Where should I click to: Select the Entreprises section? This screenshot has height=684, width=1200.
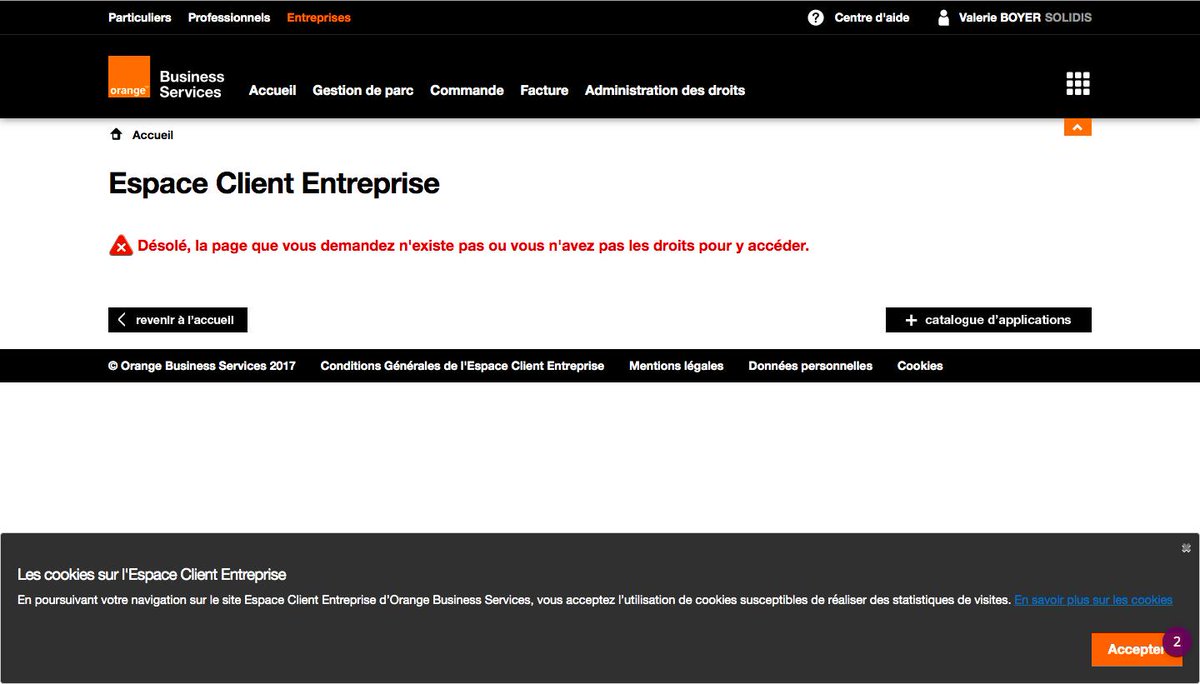point(319,18)
